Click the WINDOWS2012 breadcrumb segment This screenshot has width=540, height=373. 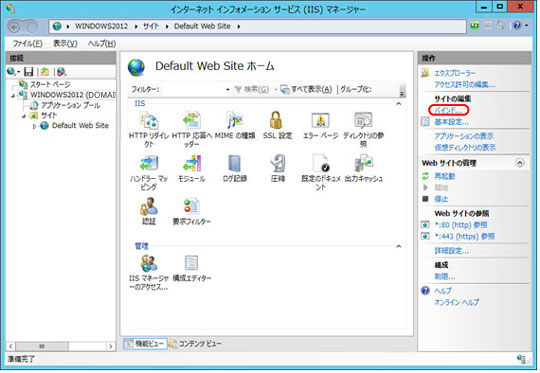(x=101, y=26)
